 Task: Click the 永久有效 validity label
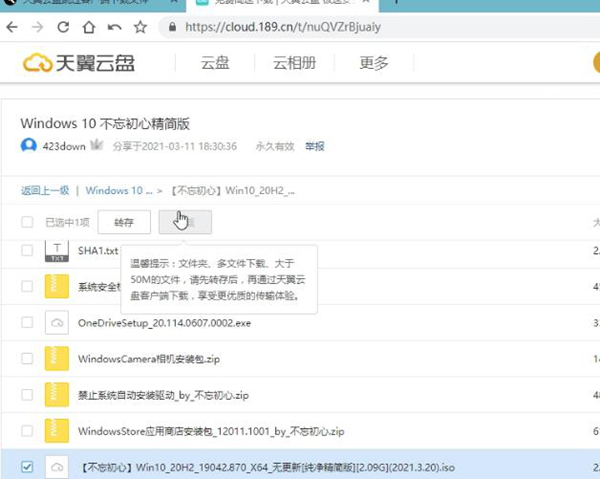click(x=275, y=146)
